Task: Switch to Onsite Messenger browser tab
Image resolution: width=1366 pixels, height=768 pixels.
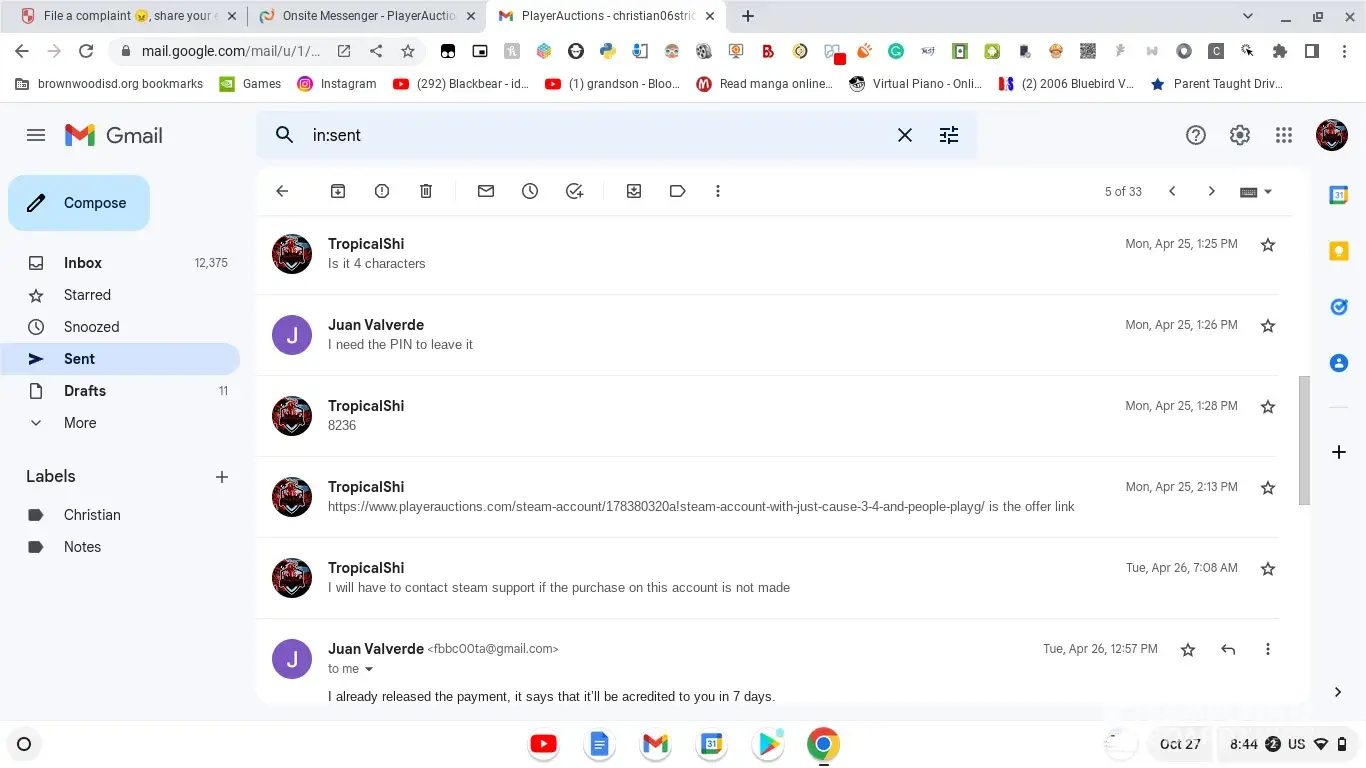Action: [x=366, y=16]
